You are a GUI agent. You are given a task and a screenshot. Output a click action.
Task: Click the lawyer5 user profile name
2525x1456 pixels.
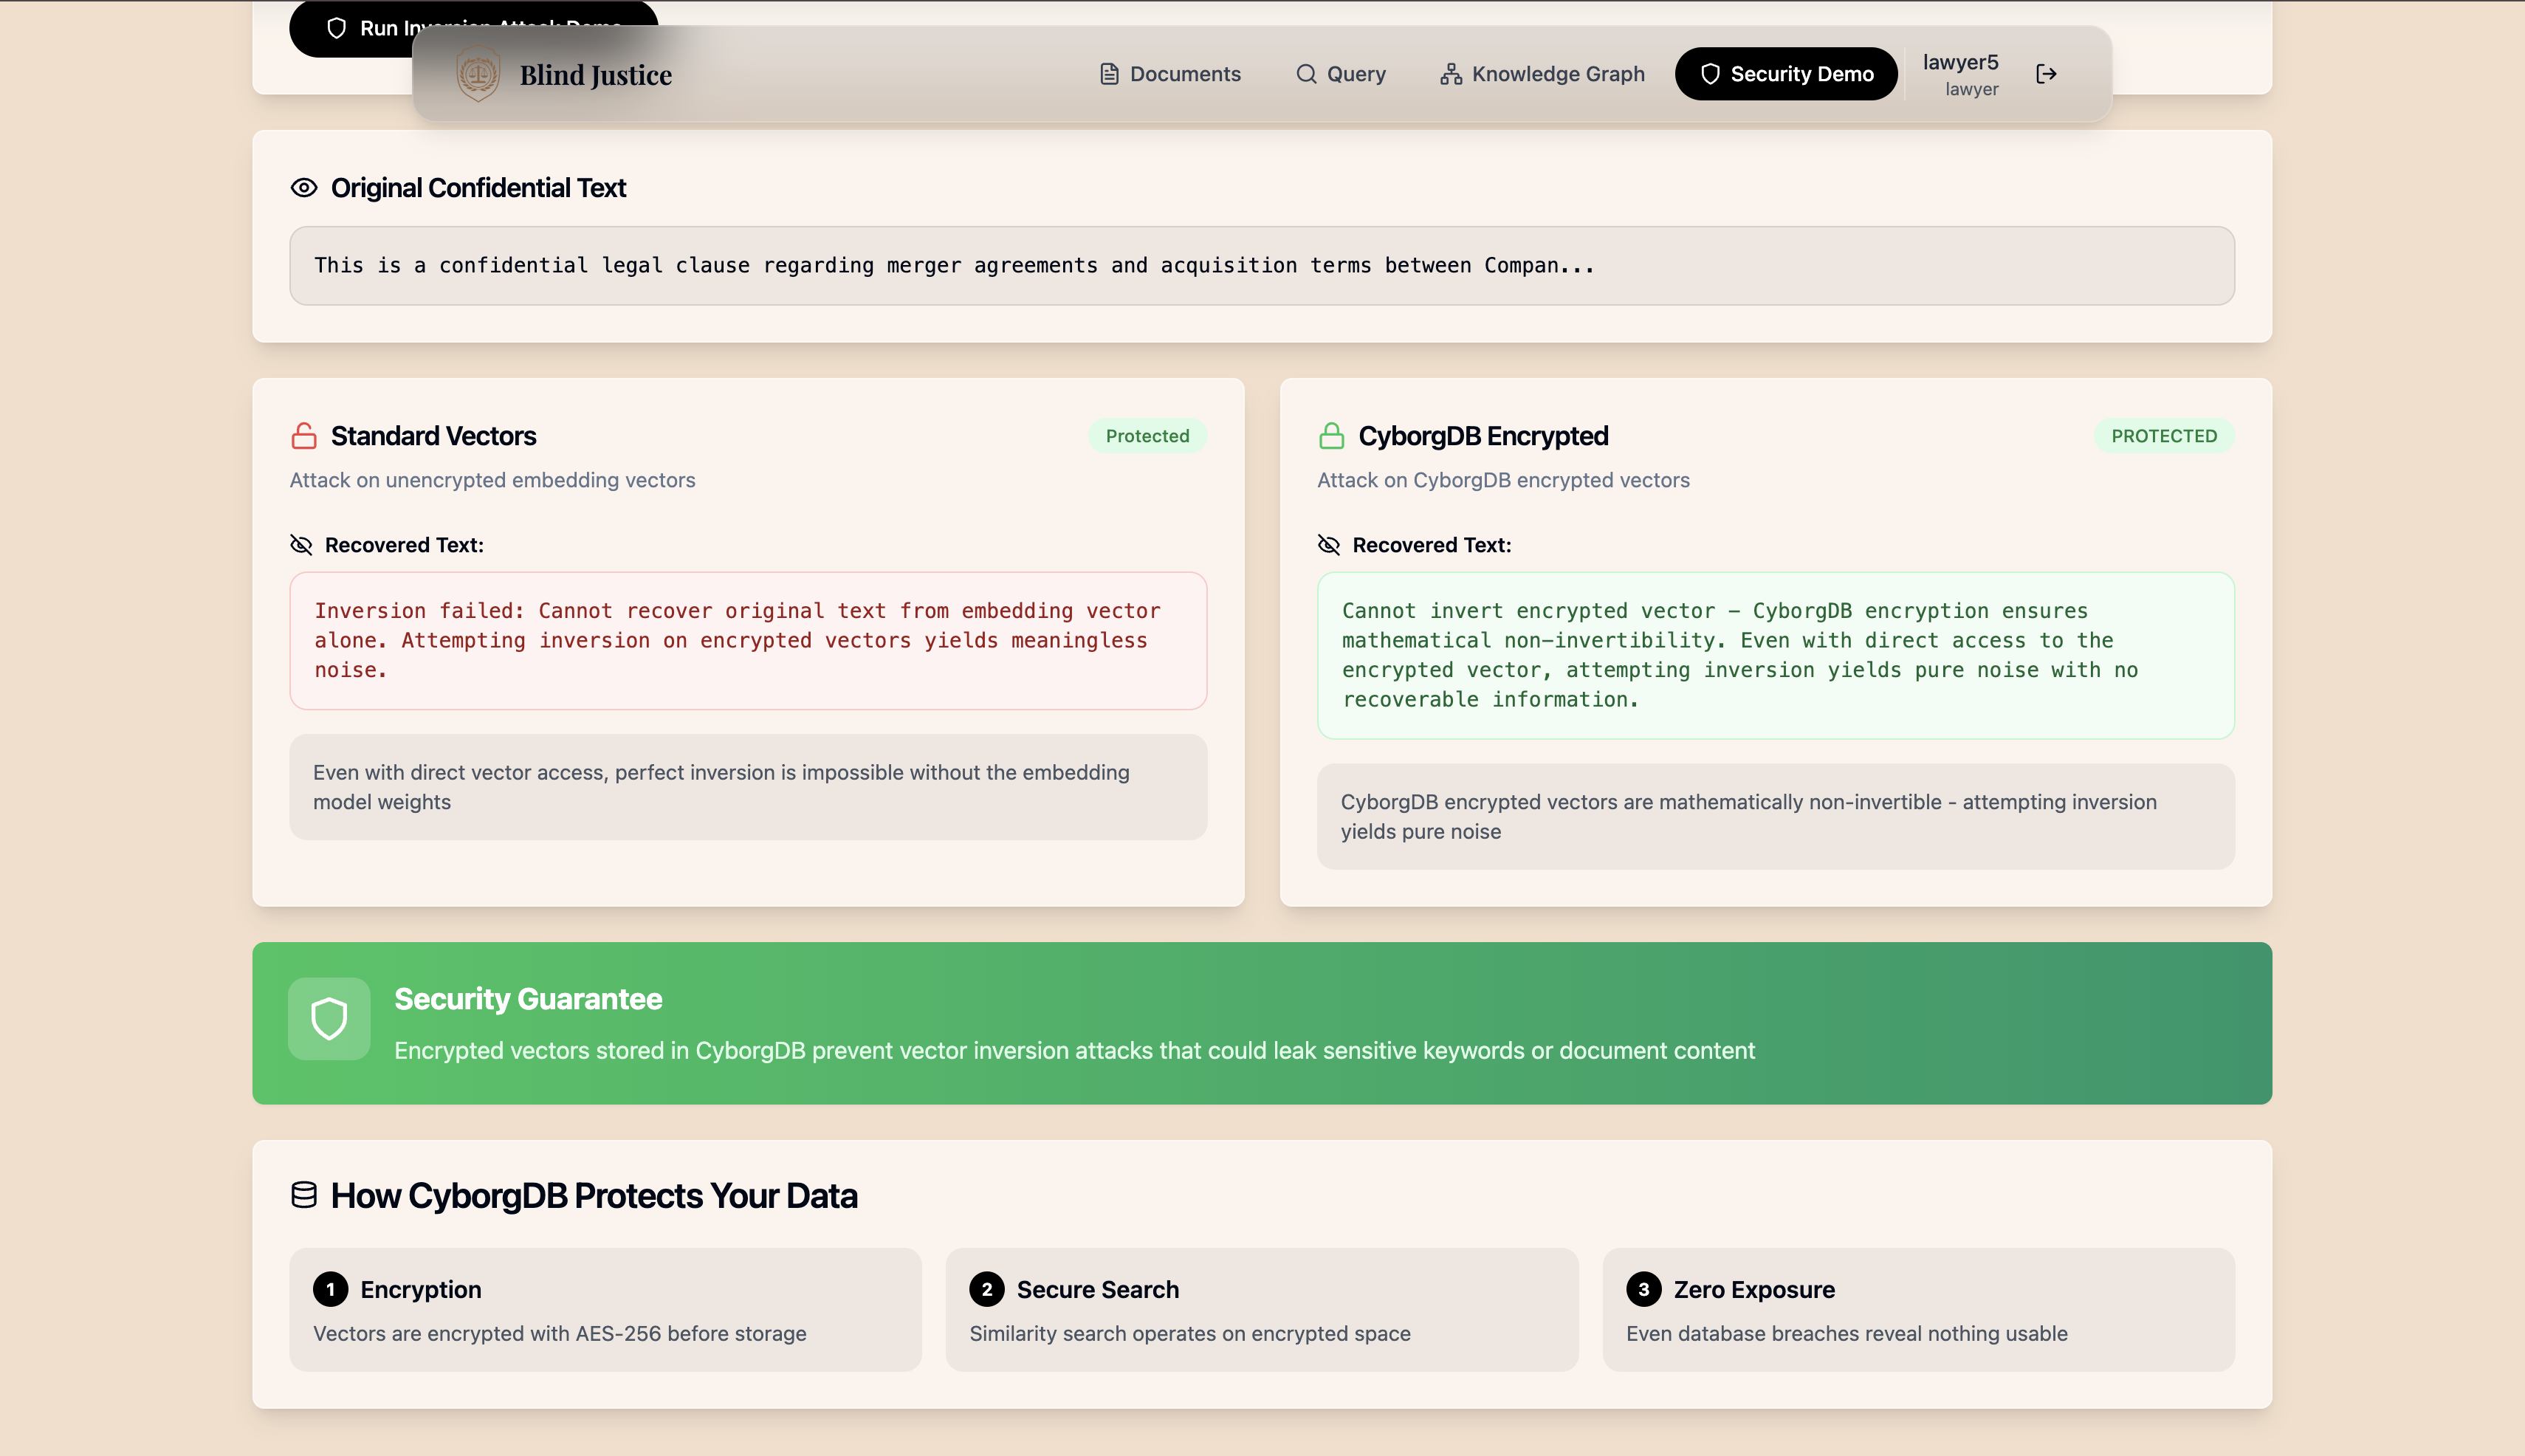click(x=1960, y=63)
